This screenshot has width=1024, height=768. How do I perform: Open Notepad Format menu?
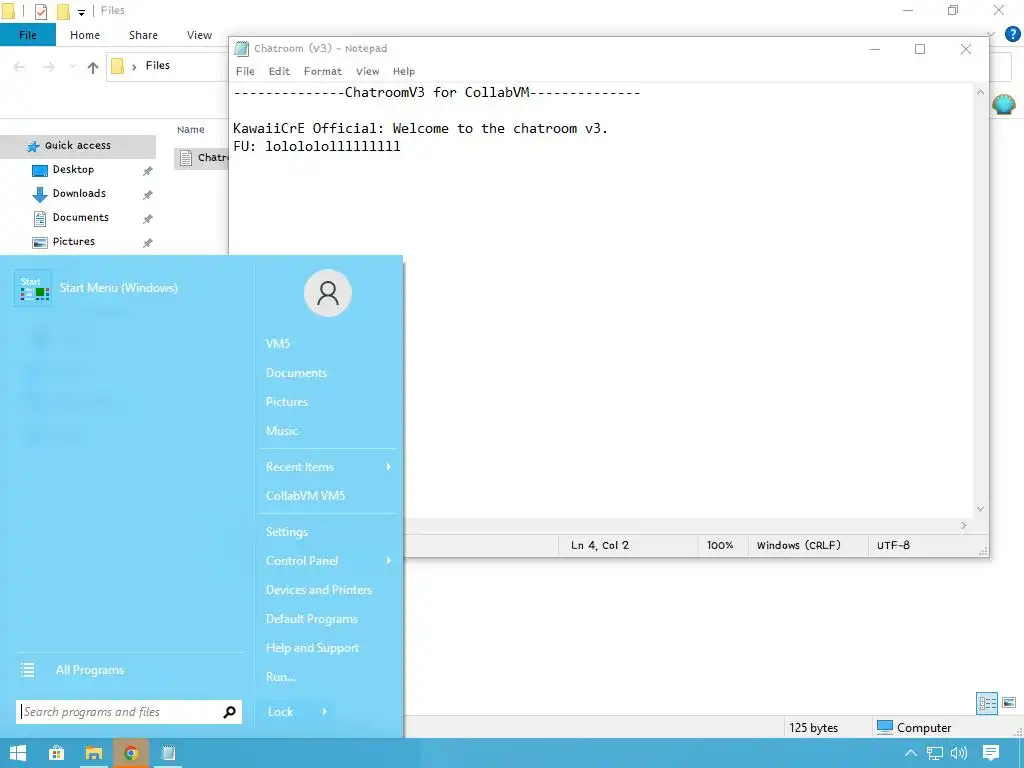pos(323,71)
